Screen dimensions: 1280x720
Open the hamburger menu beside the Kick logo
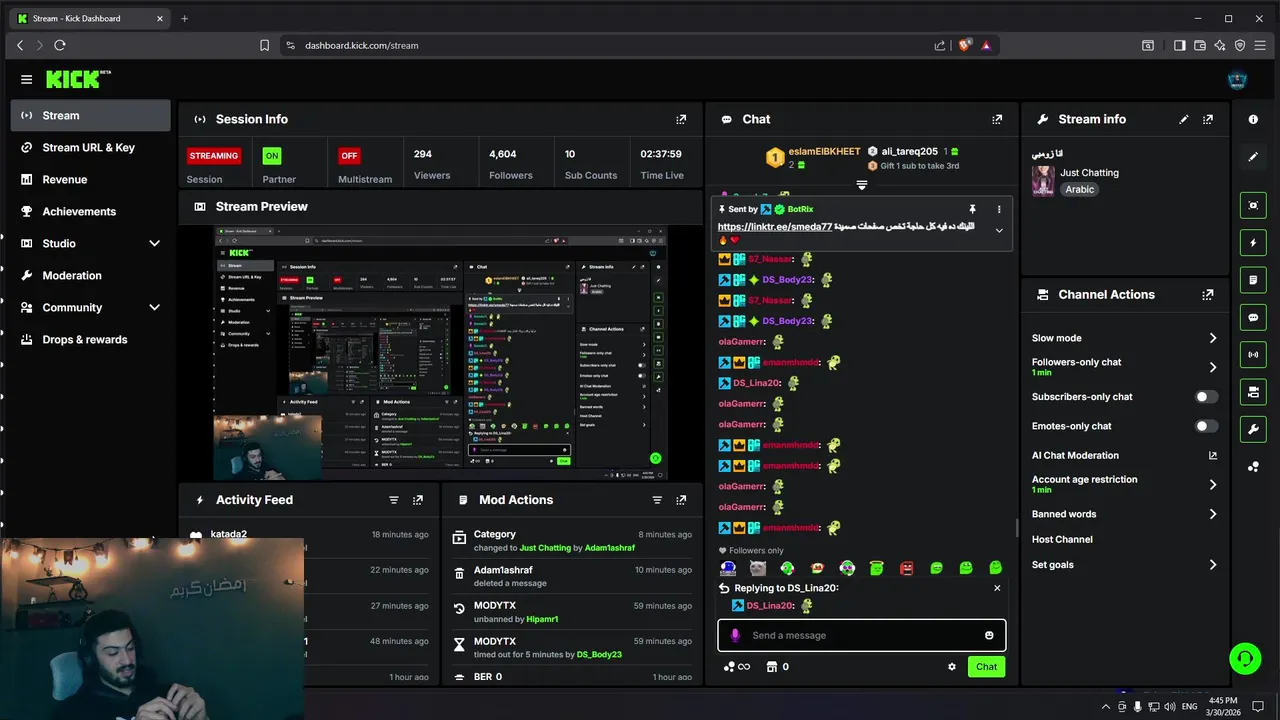coord(26,79)
